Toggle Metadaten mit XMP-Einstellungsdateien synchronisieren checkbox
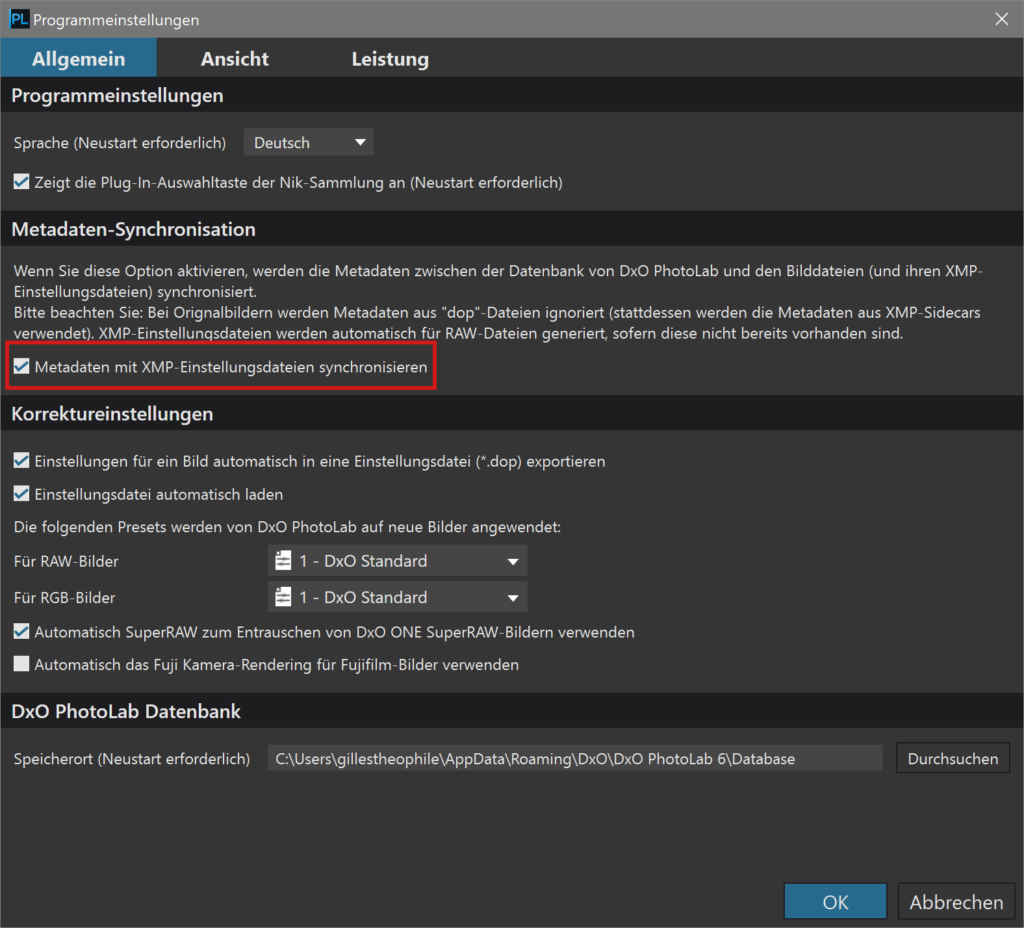1024x928 pixels. (22, 366)
